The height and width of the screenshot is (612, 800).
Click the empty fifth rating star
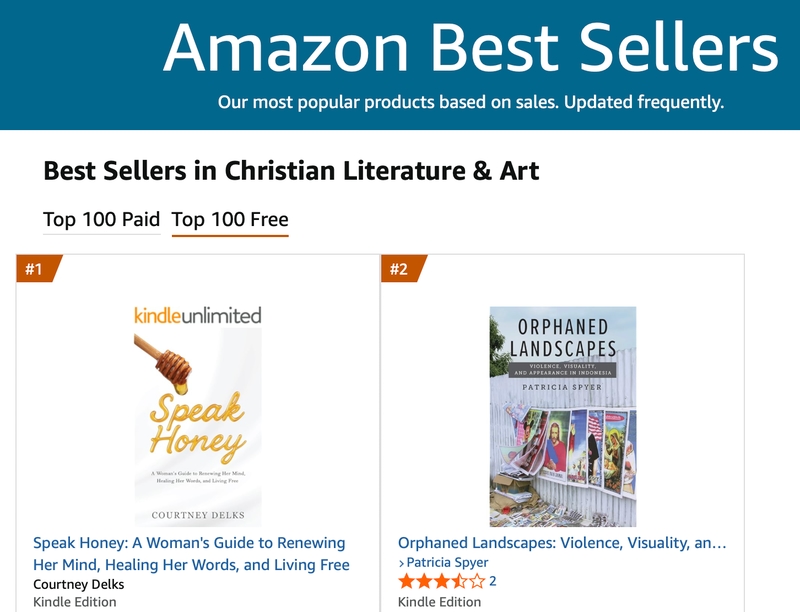click(x=477, y=581)
